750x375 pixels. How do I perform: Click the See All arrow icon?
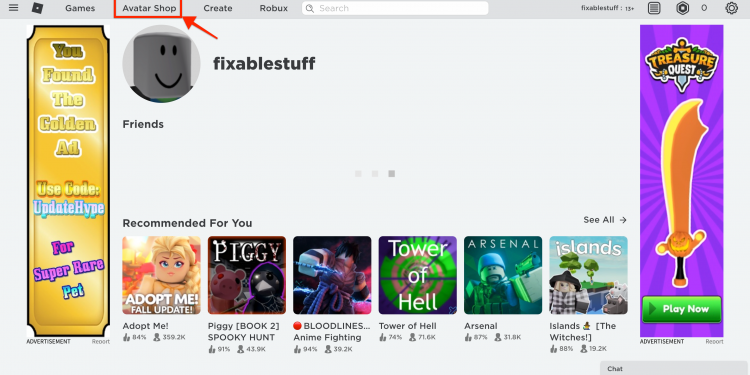click(623, 220)
